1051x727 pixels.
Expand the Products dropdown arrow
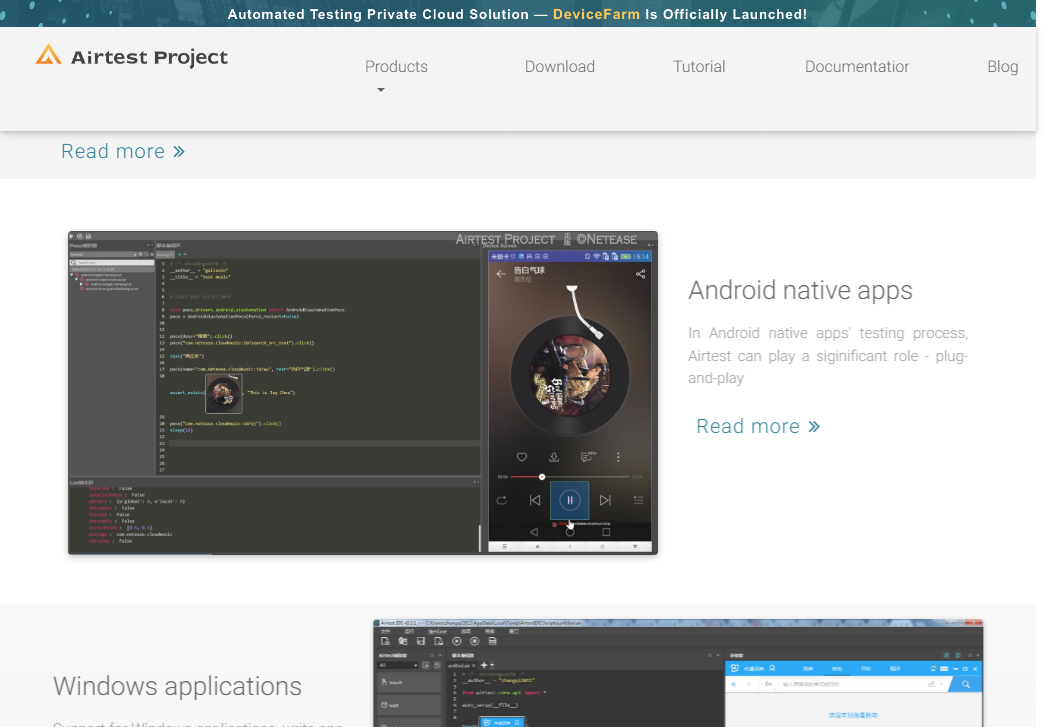pos(381,90)
